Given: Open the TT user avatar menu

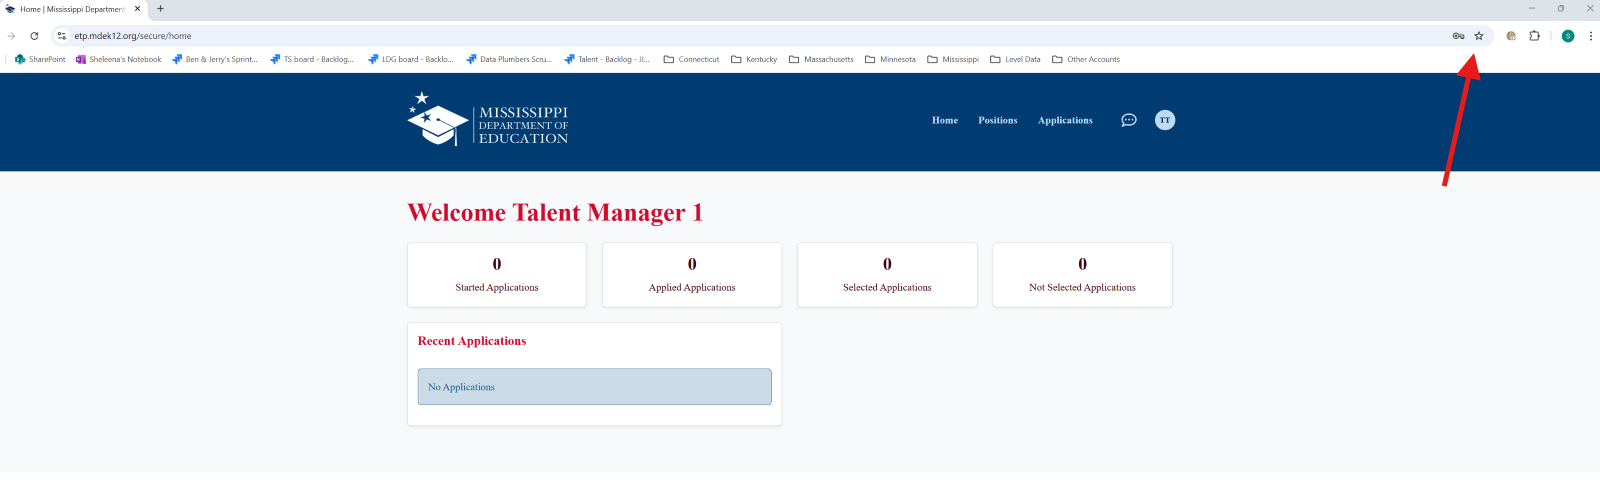Looking at the screenshot, I should click(1165, 120).
